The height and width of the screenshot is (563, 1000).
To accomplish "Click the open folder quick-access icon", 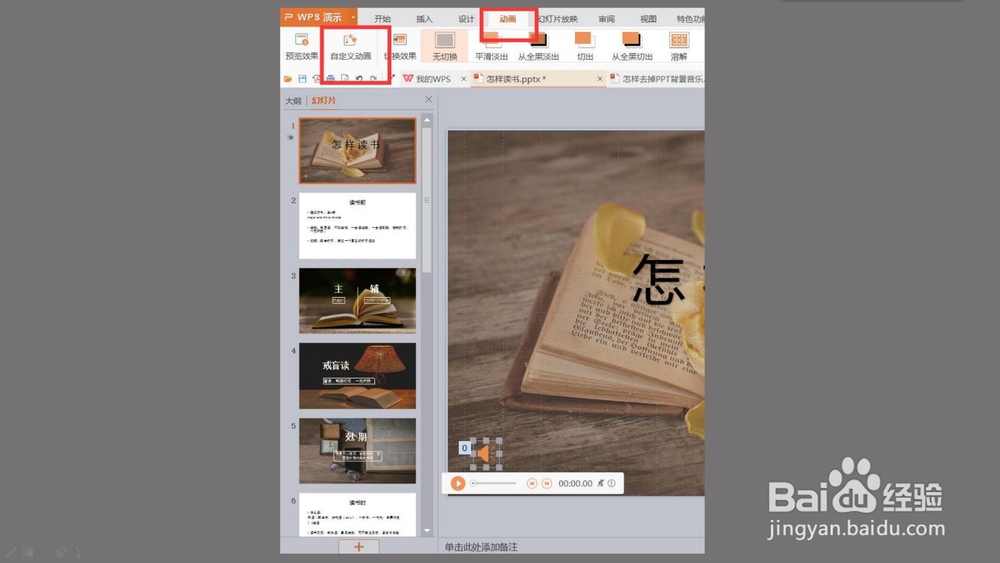I will pyautogui.click(x=288, y=79).
